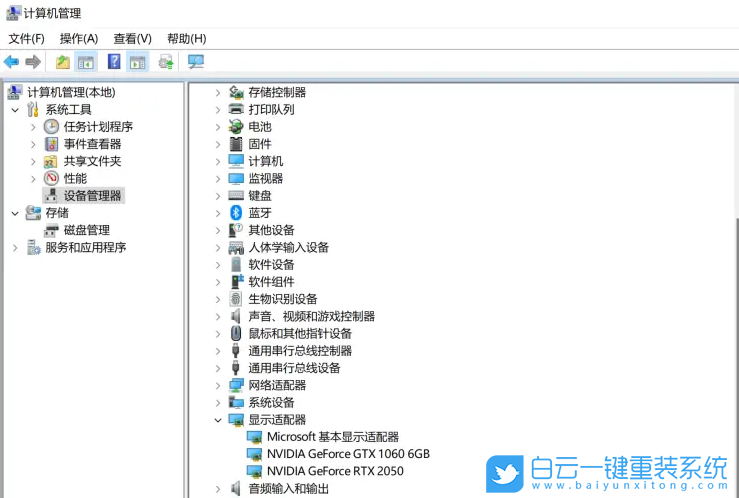Select 事件查看器 icon in tree
Viewport: 739px width, 498px height.
click(x=51, y=144)
